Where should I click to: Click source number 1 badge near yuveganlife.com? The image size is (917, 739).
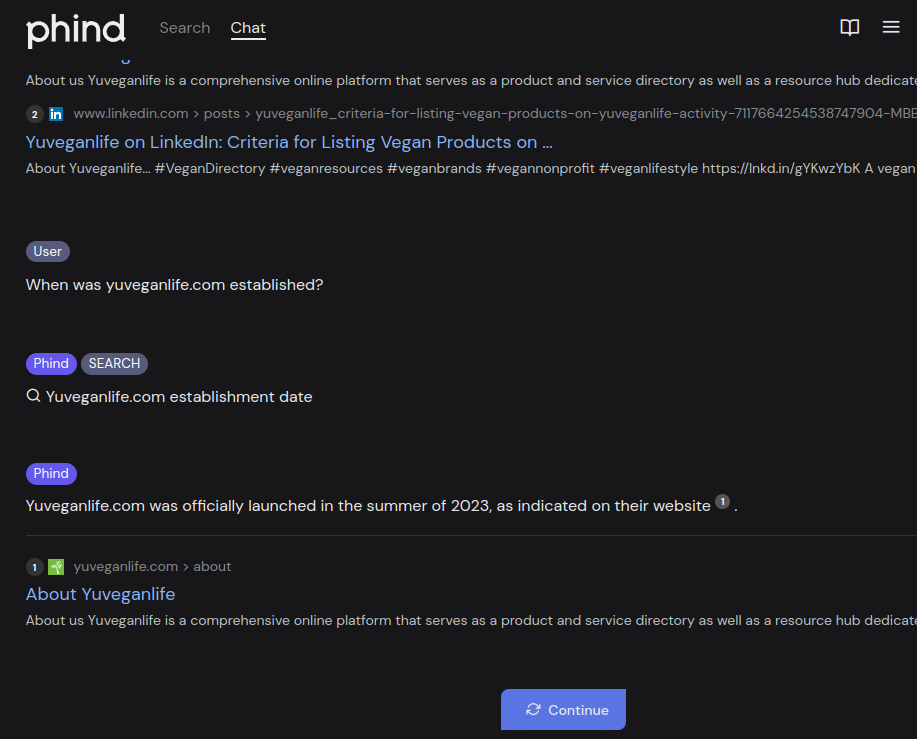(x=35, y=567)
